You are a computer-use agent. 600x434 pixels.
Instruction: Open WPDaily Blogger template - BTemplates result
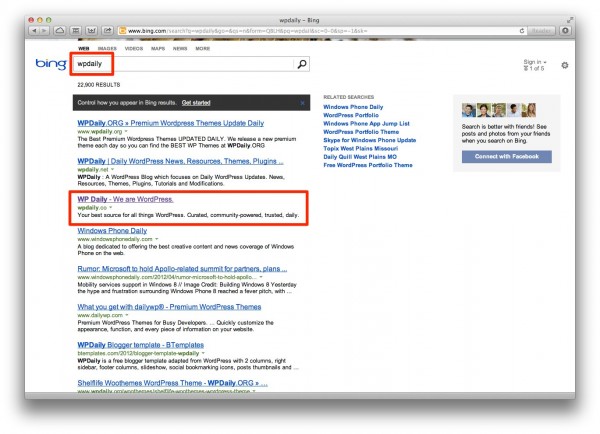(140, 345)
